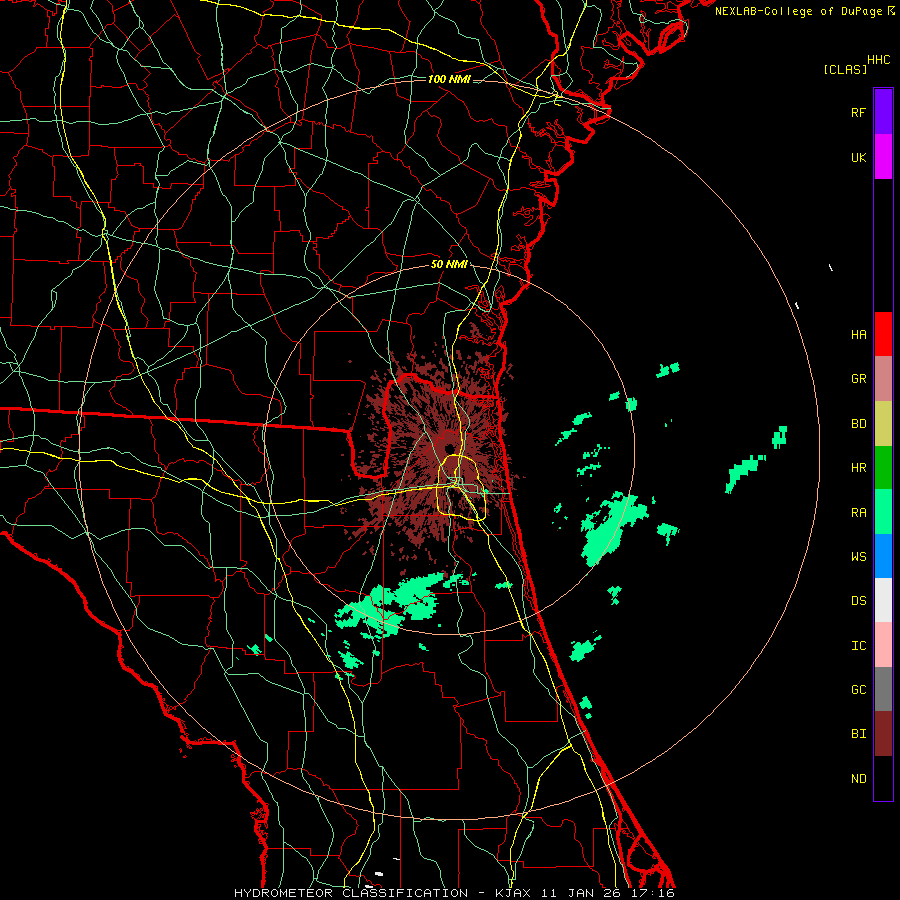Select the light pink IC swatch
Screen dimensions: 900x900
(x=883, y=645)
